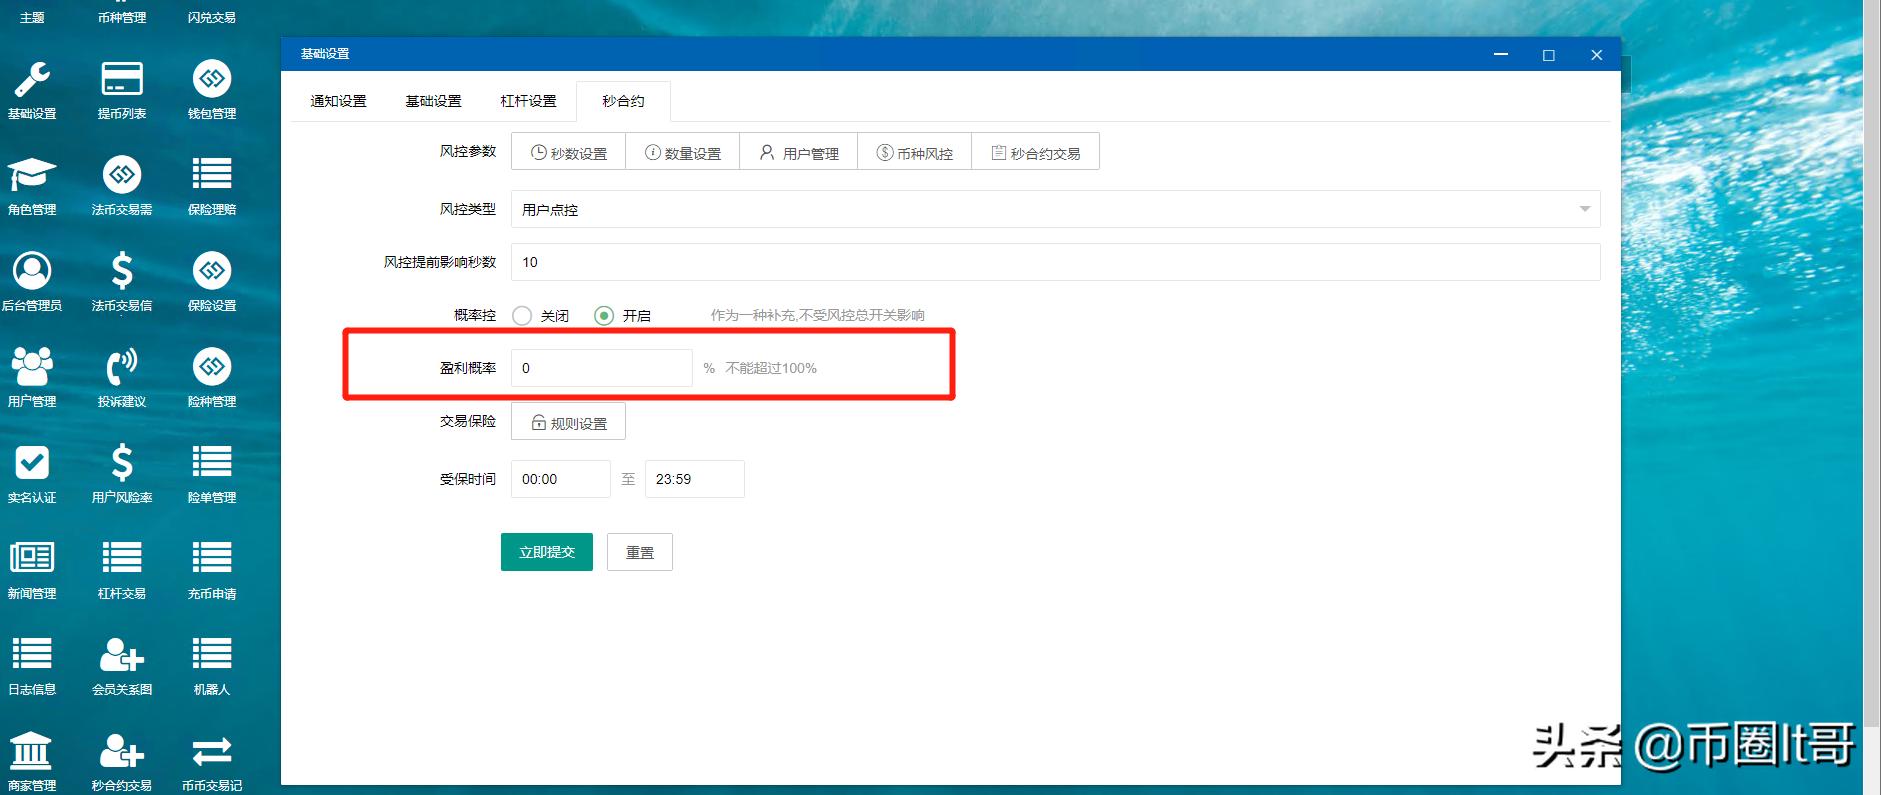Focus the 盈利概率 percentage input

[x=601, y=368]
